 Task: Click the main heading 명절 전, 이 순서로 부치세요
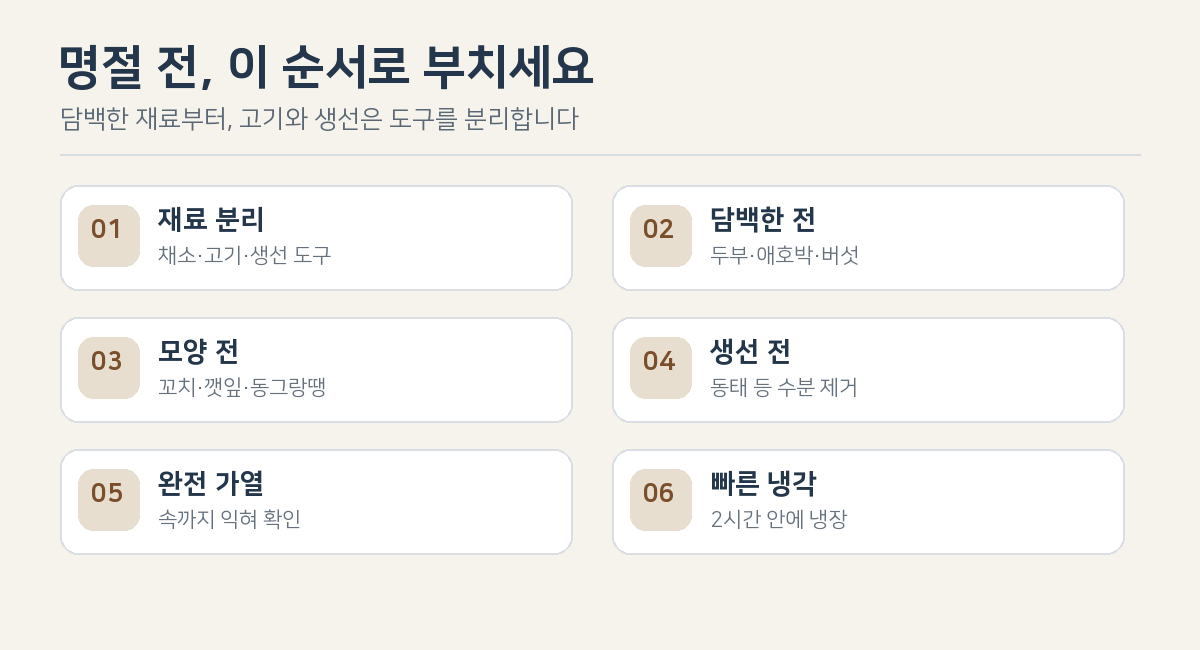click(327, 69)
